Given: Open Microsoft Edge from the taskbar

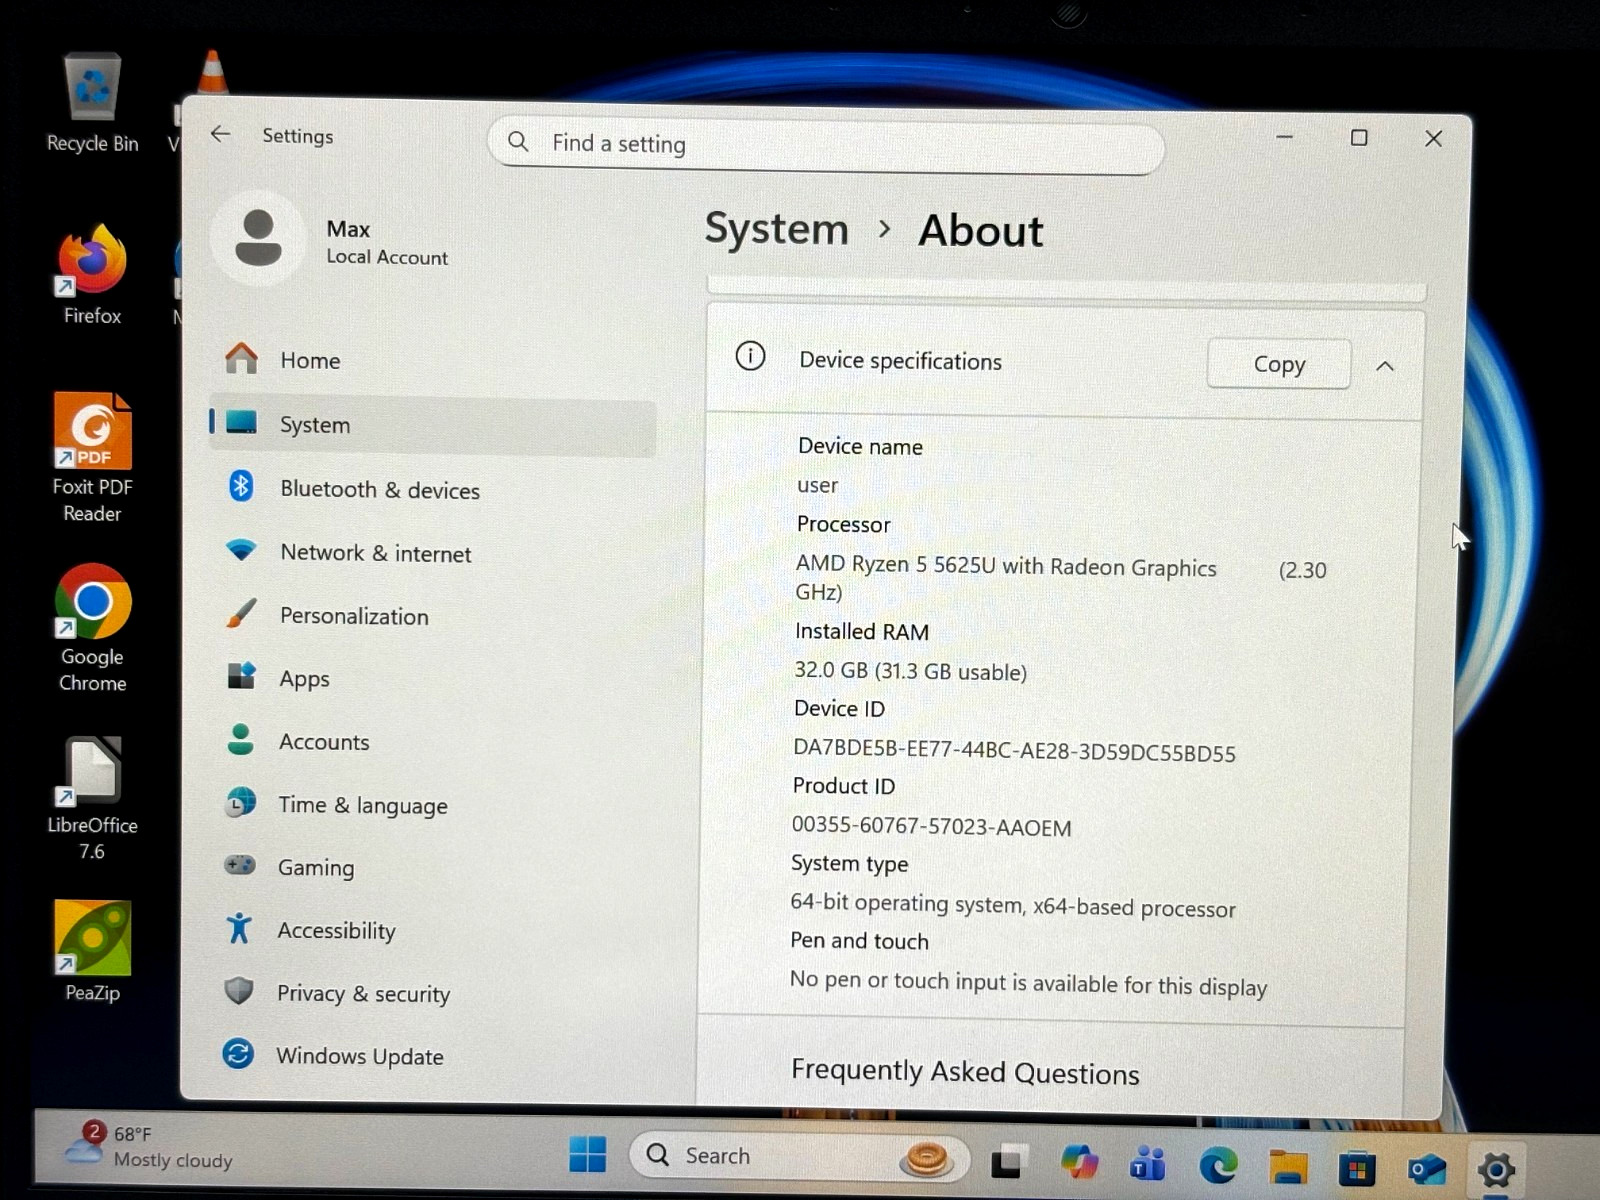Looking at the screenshot, I should [x=1218, y=1165].
